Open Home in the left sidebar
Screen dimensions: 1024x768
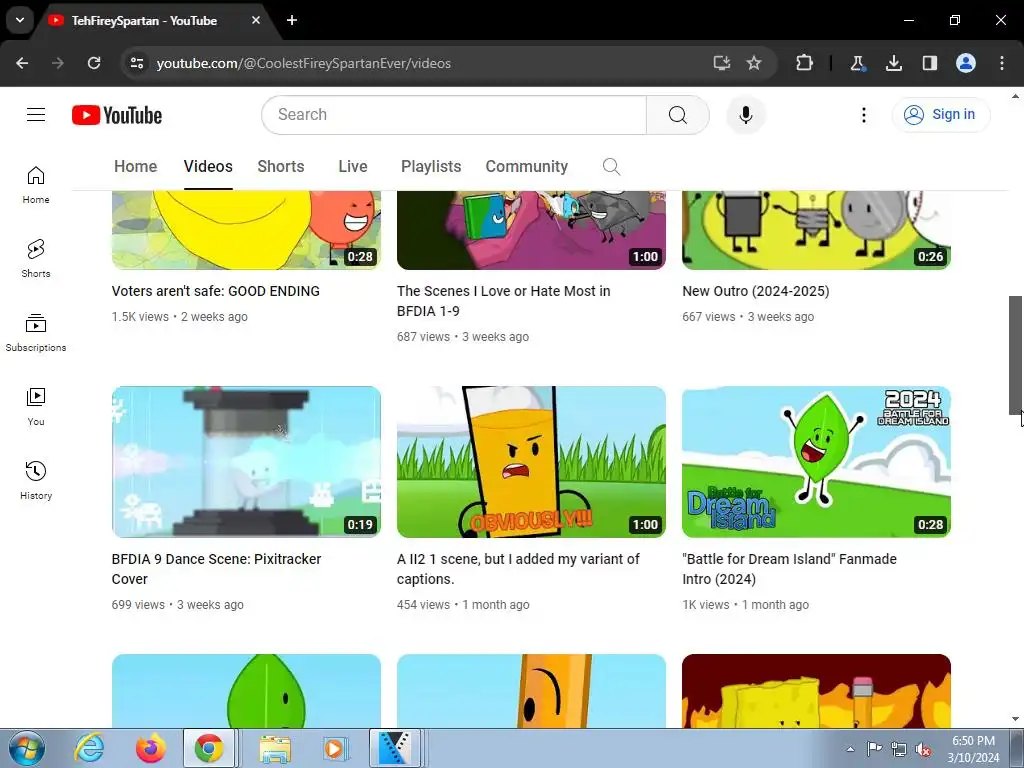(x=36, y=185)
